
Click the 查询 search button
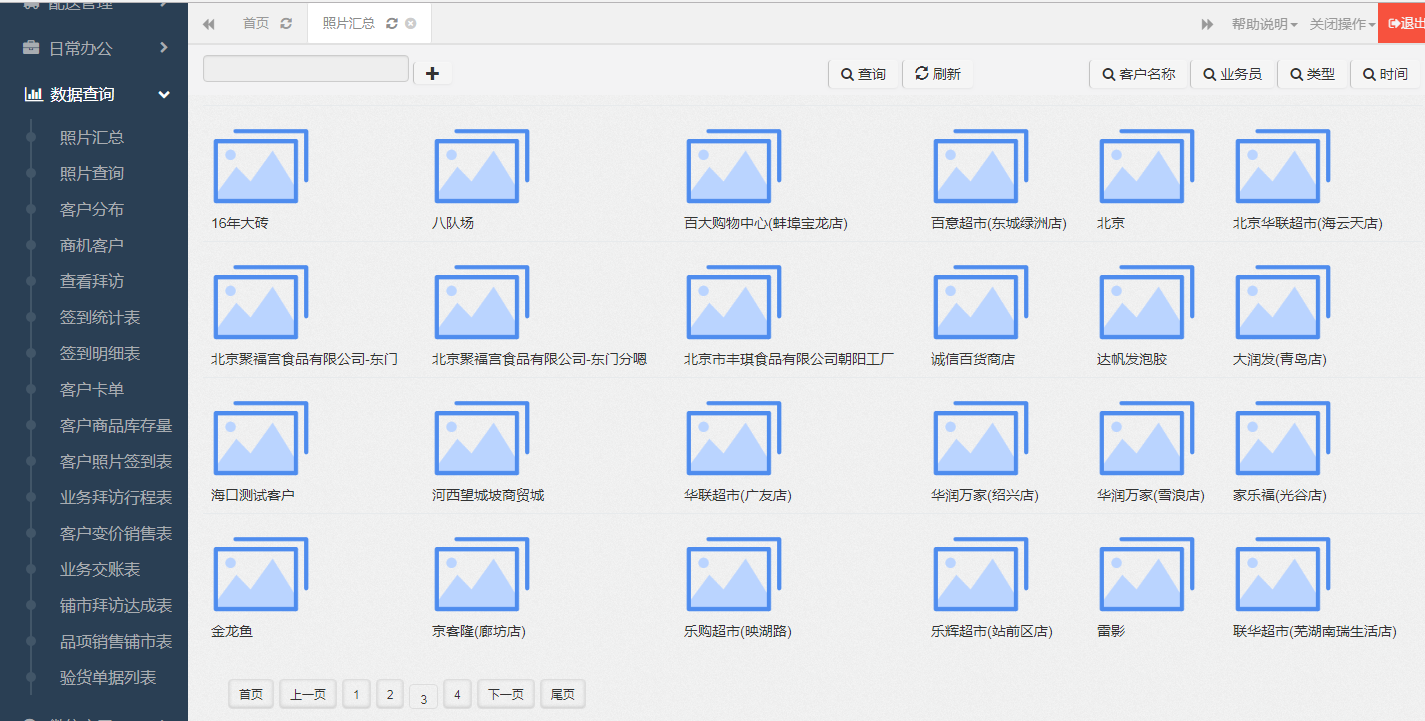click(863, 74)
